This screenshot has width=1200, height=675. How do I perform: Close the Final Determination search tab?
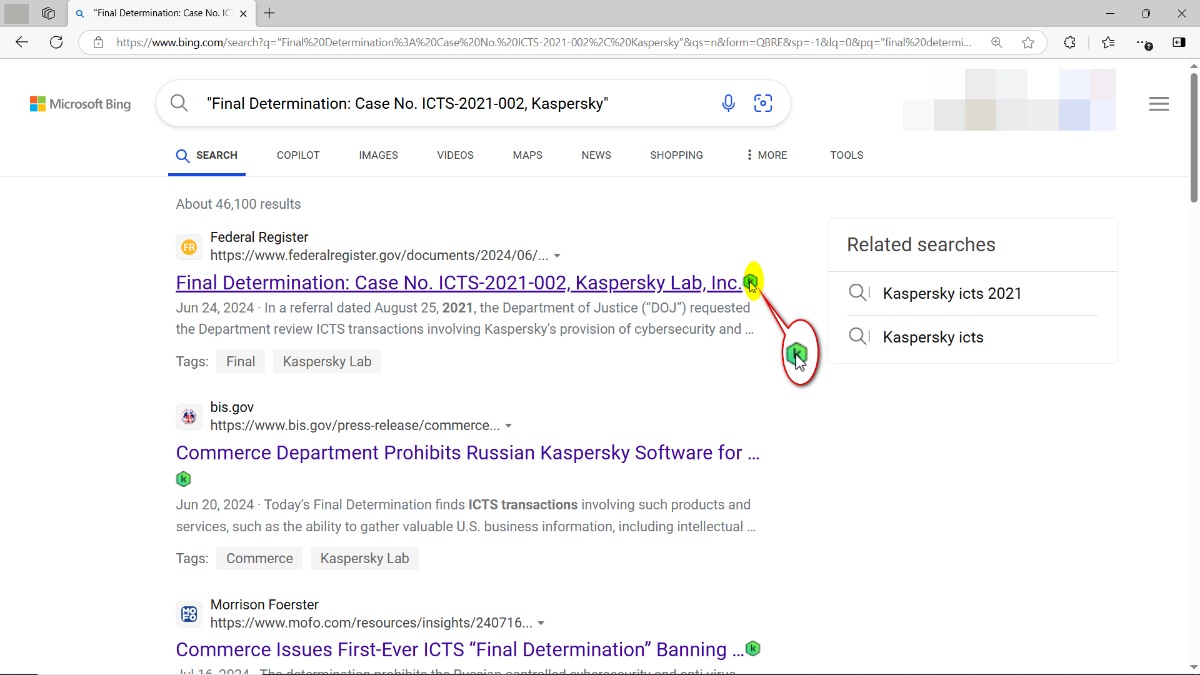tap(243, 14)
